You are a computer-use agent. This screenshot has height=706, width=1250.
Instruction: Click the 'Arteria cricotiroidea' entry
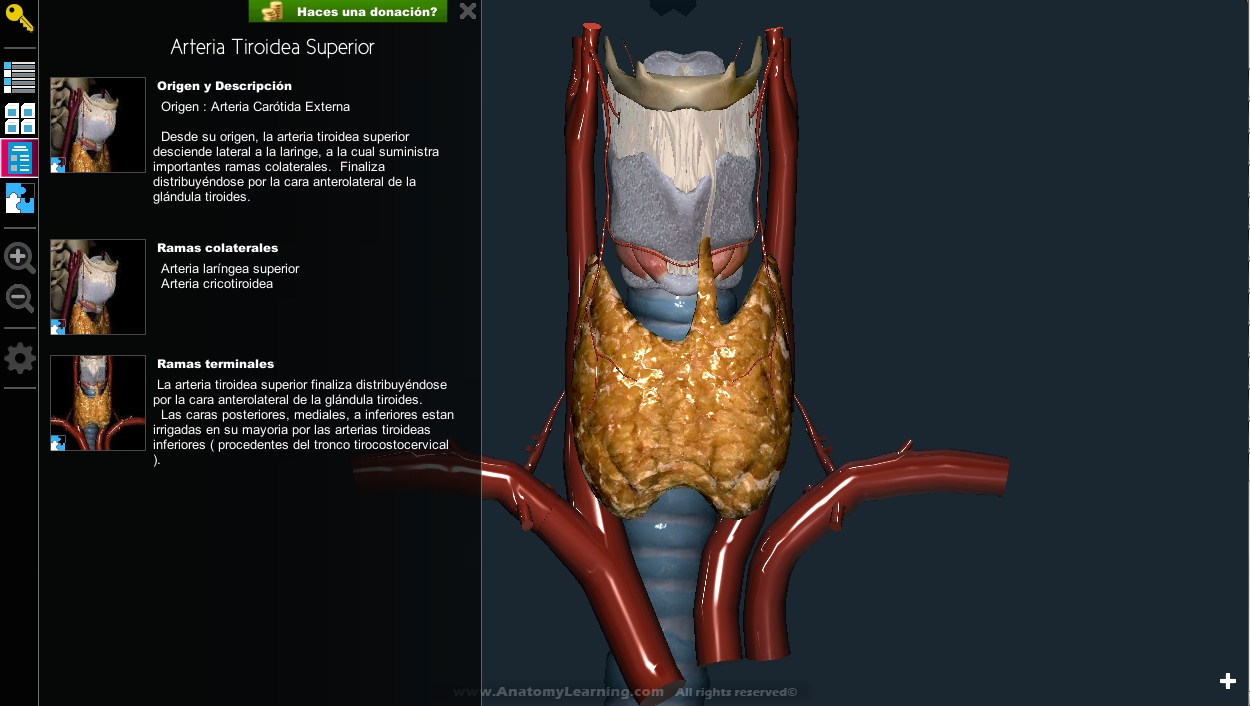point(217,284)
